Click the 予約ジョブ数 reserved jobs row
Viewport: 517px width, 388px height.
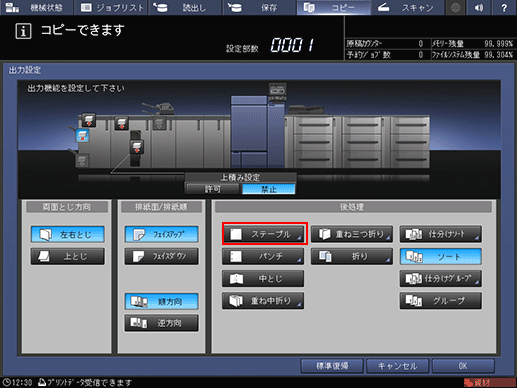tap(387, 55)
